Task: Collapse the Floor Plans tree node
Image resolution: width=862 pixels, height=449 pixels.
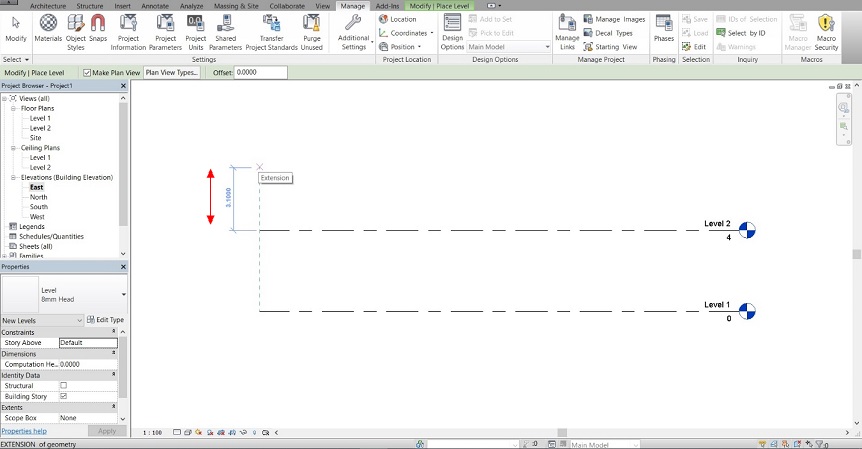Action: click(x=15, y=109)
